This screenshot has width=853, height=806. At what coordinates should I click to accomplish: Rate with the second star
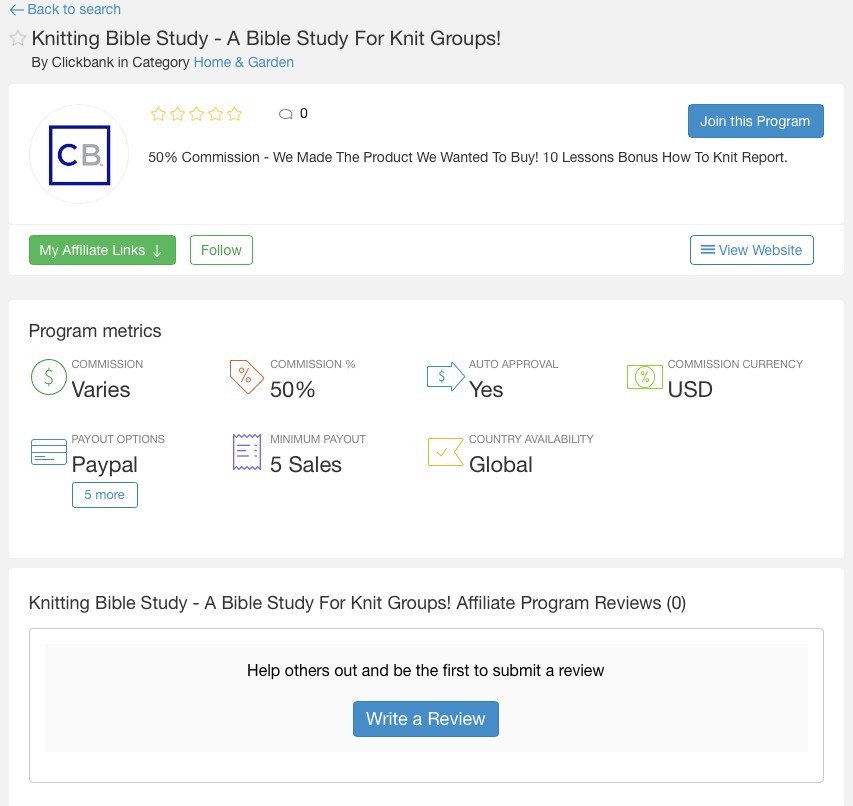point(177,114)
